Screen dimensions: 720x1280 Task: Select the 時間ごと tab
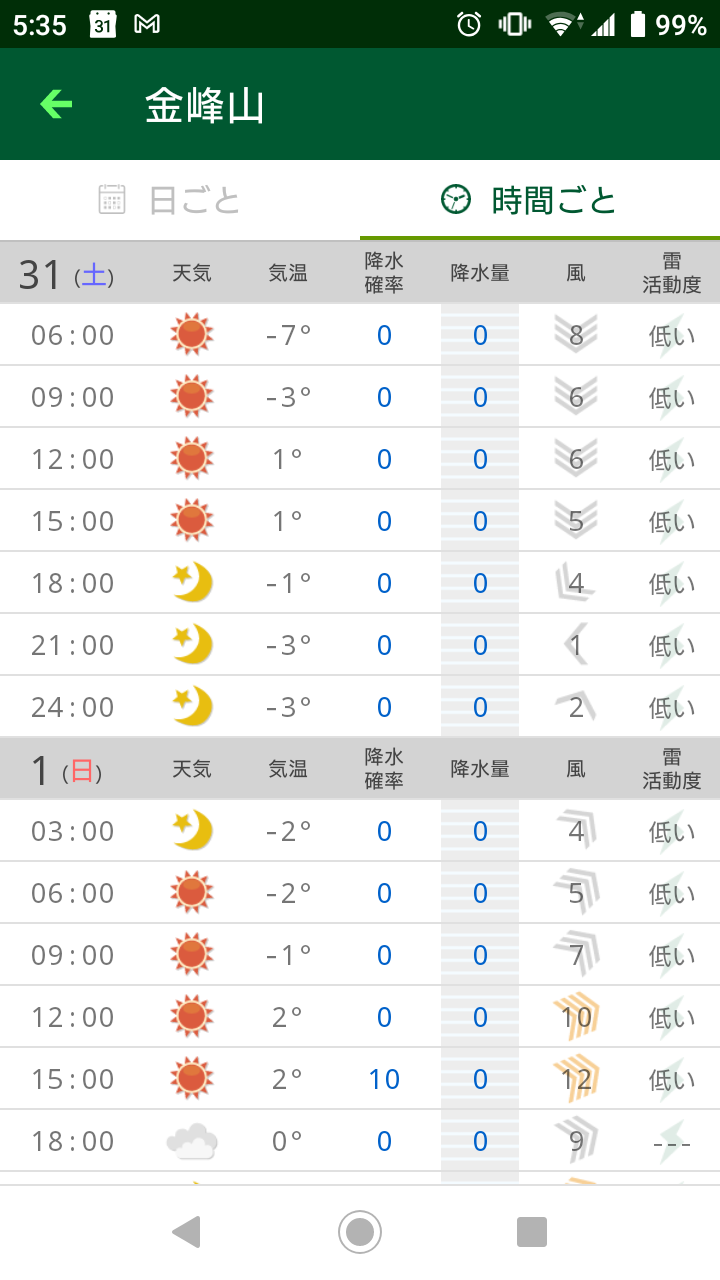tap(530, 200)
